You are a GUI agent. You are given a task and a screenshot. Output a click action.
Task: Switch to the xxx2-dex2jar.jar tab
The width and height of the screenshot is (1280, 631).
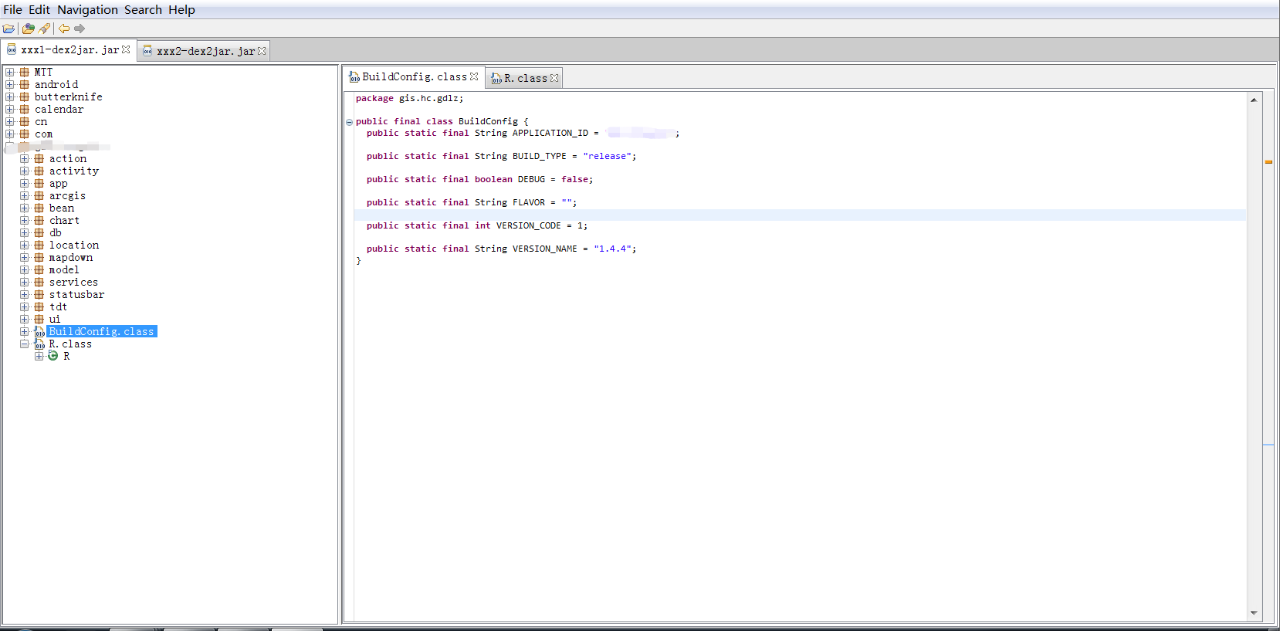click(x=205, y=51)
